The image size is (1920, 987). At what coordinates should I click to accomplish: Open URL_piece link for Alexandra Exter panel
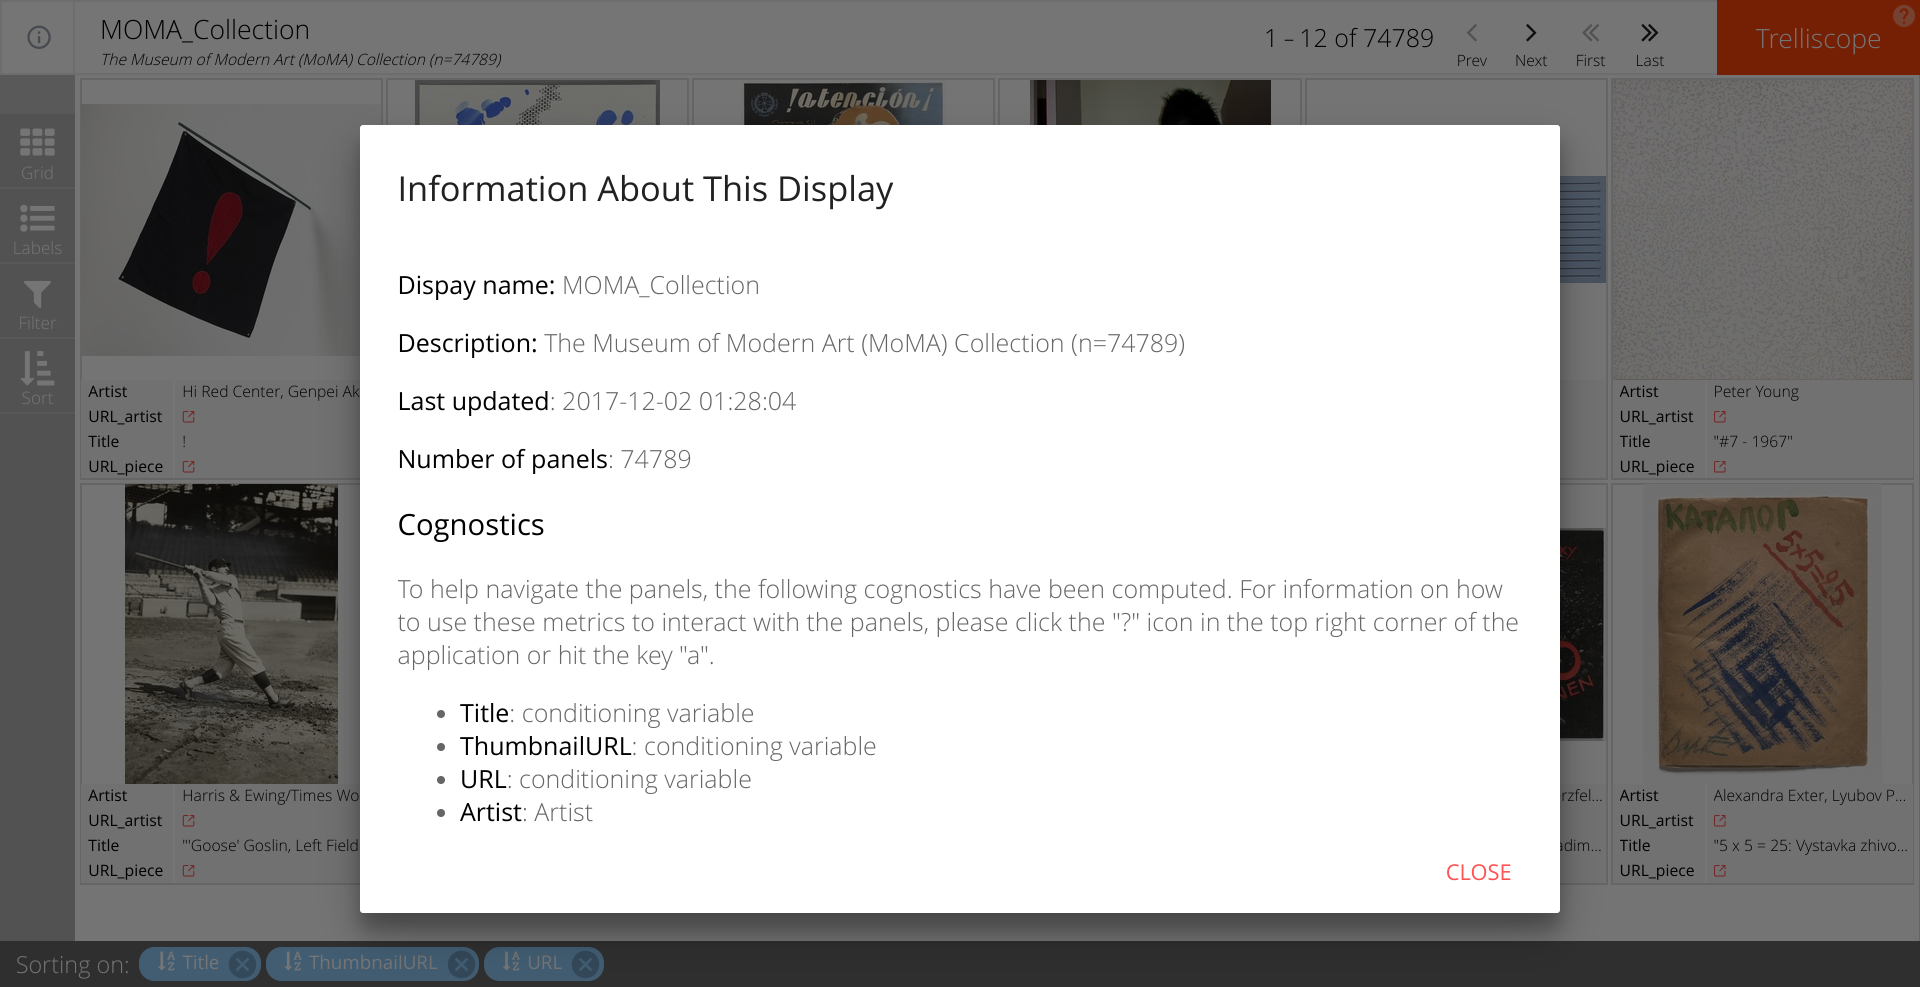[1720, 871]
